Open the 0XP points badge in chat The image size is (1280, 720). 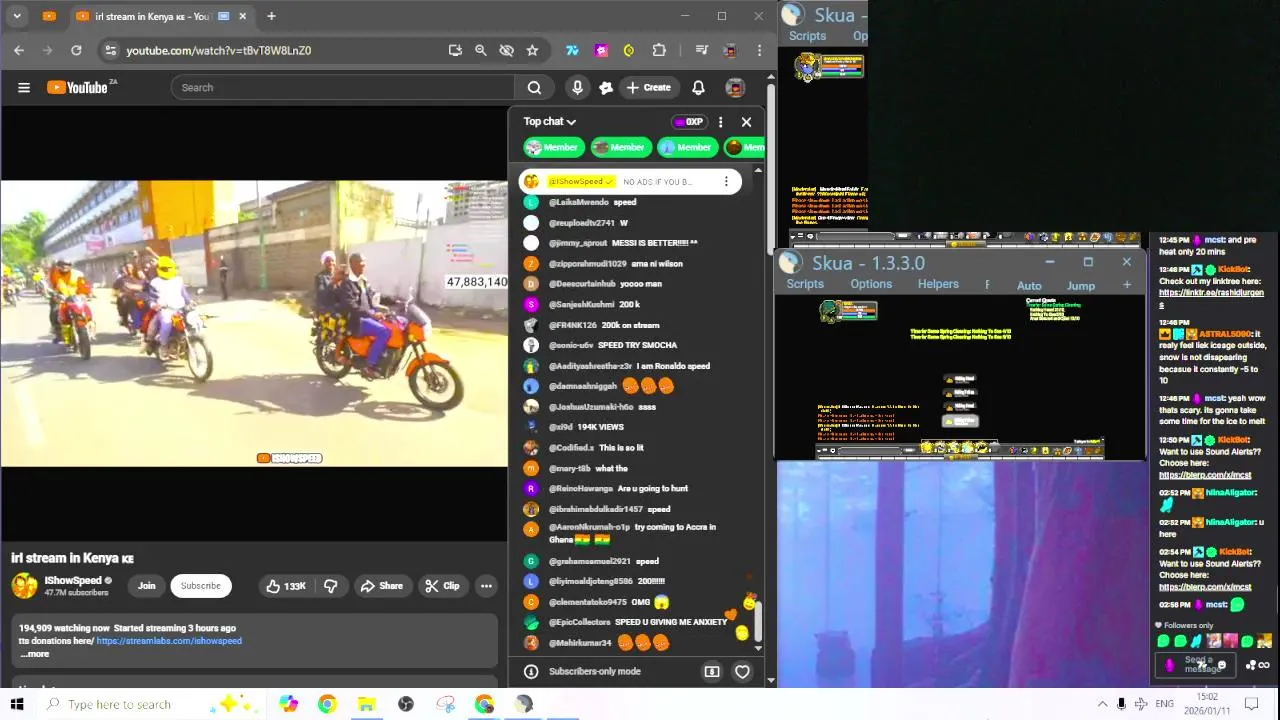point(688,122)
